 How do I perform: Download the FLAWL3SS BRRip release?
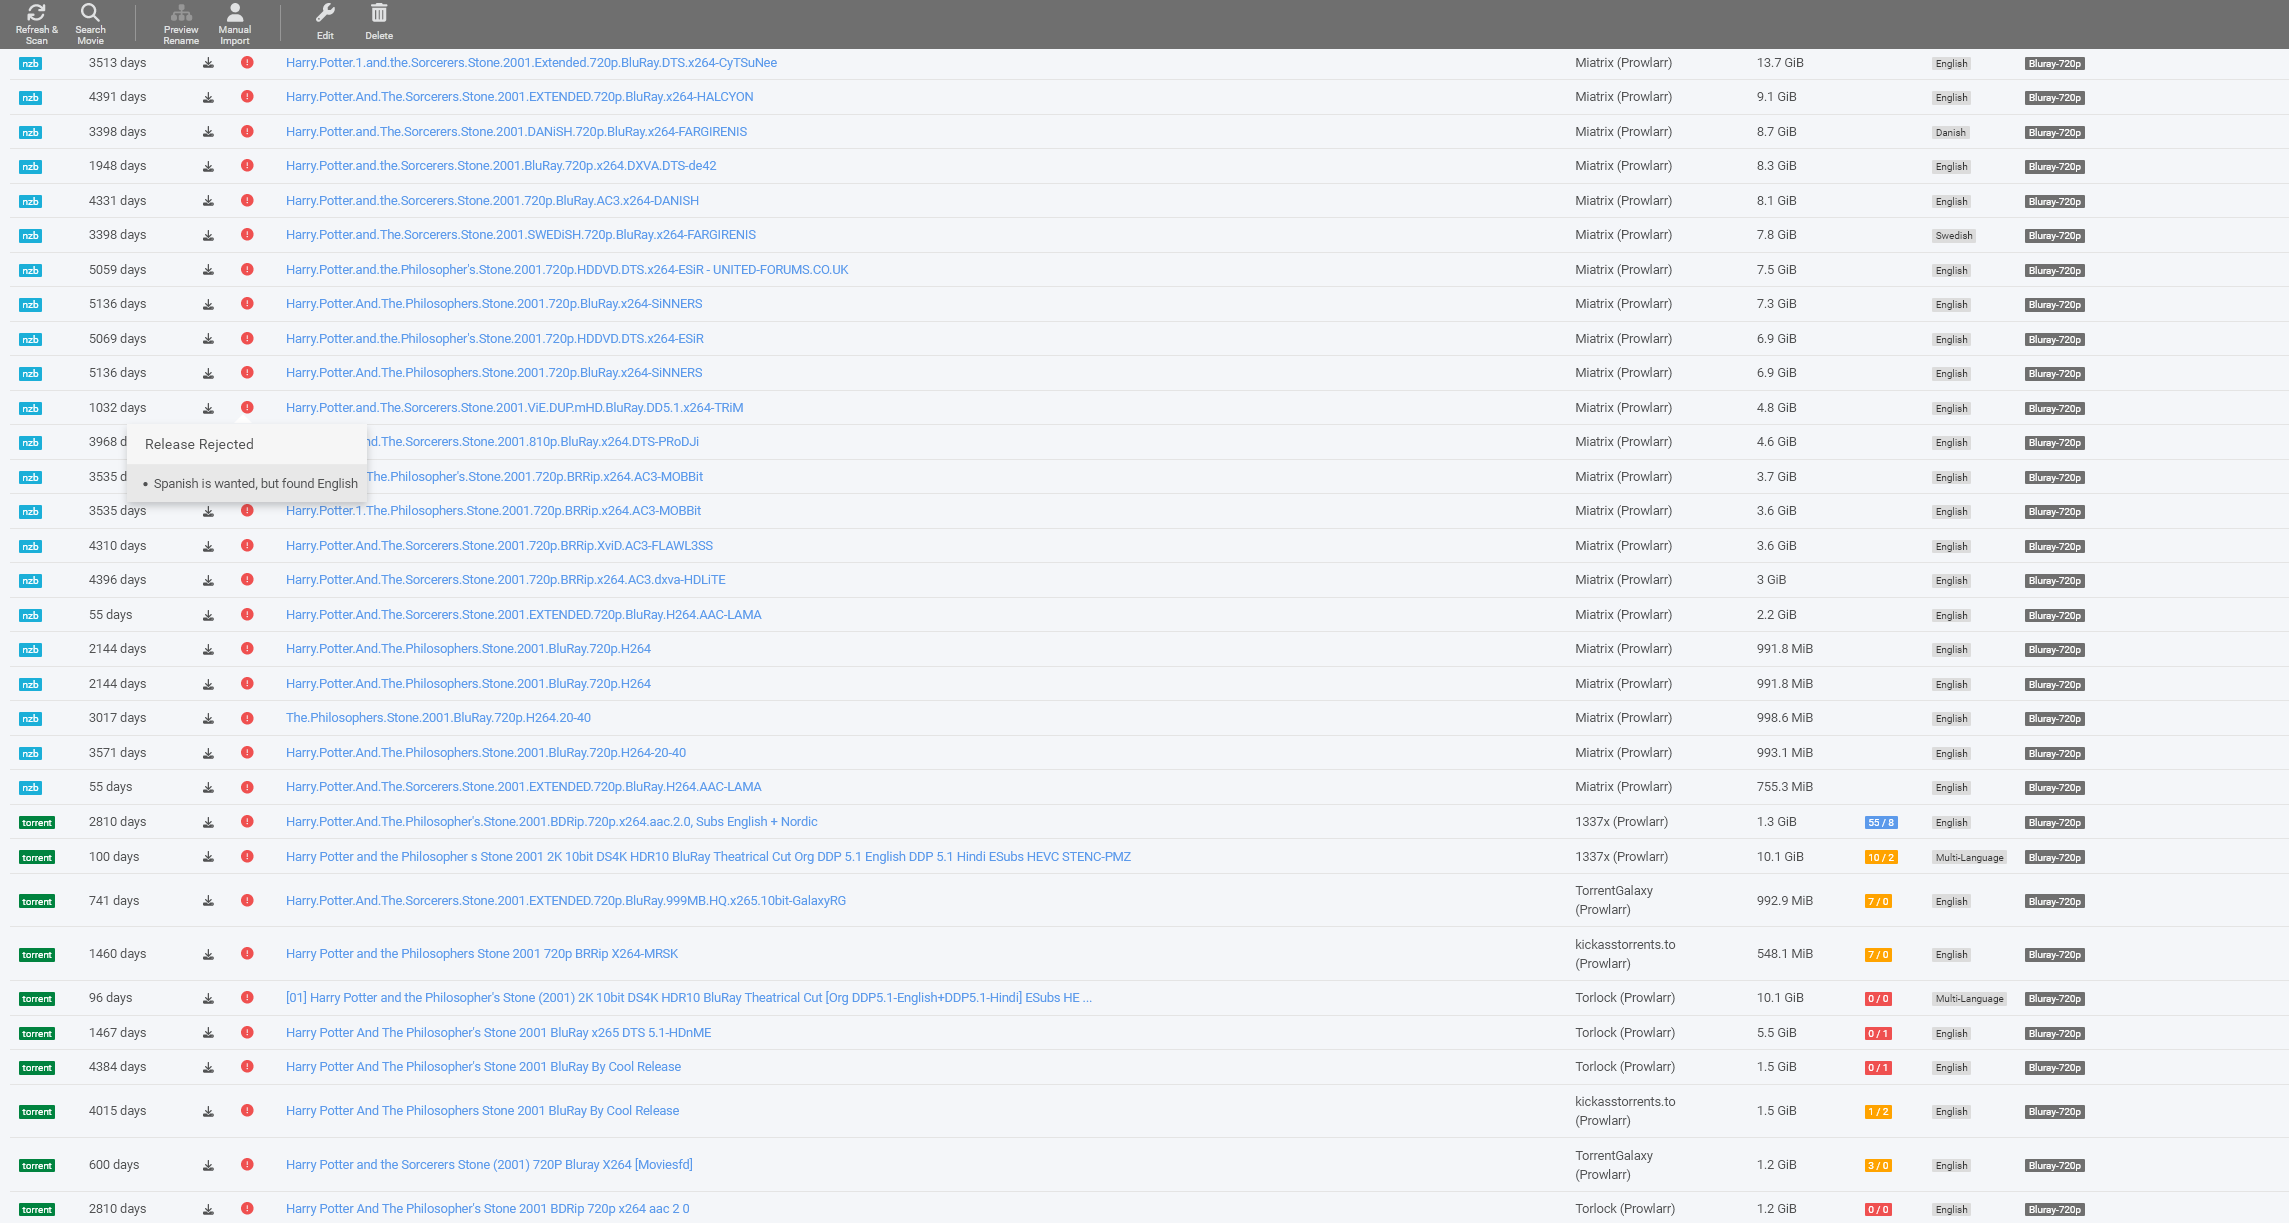click(208, 546)
